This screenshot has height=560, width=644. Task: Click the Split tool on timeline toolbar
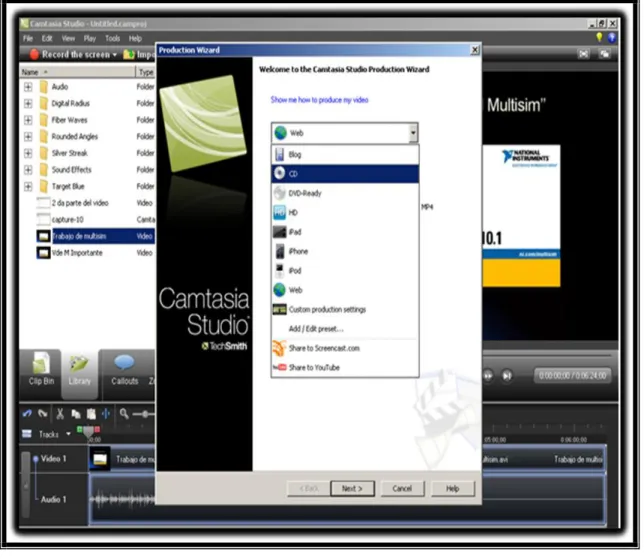coord(106,414)
